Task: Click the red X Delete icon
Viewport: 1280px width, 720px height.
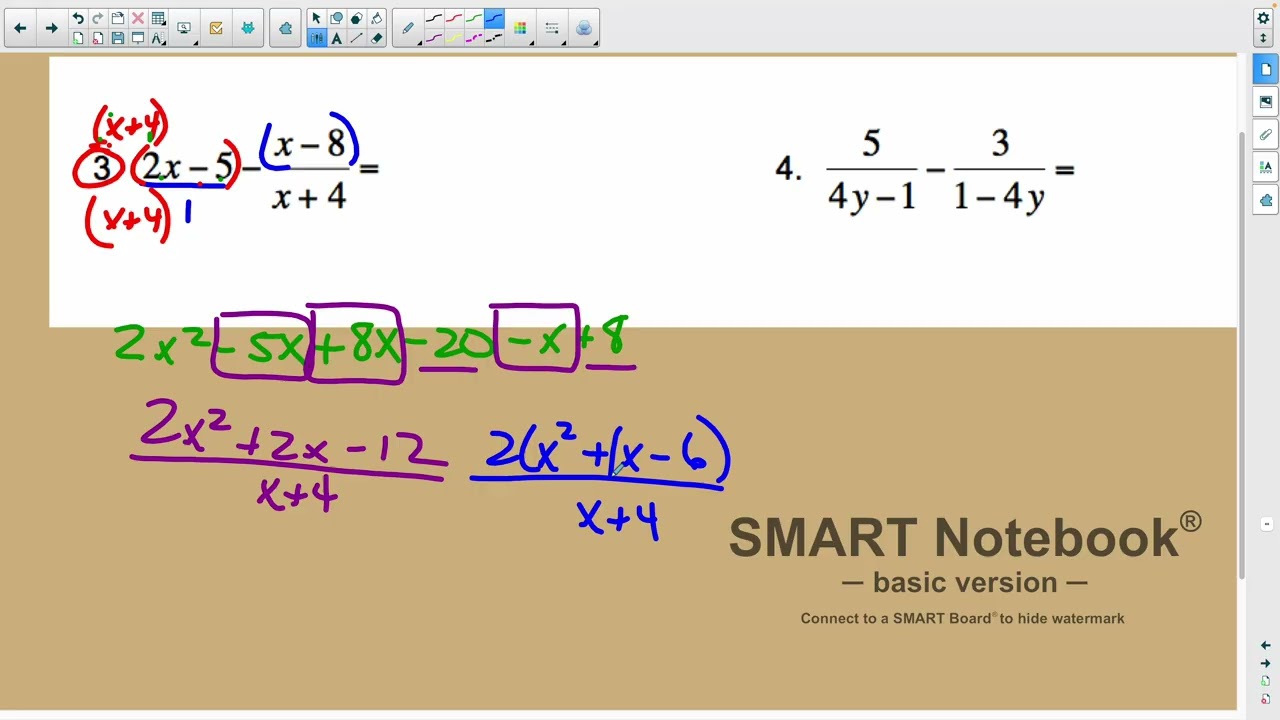Action: click(x=138, y=18)
